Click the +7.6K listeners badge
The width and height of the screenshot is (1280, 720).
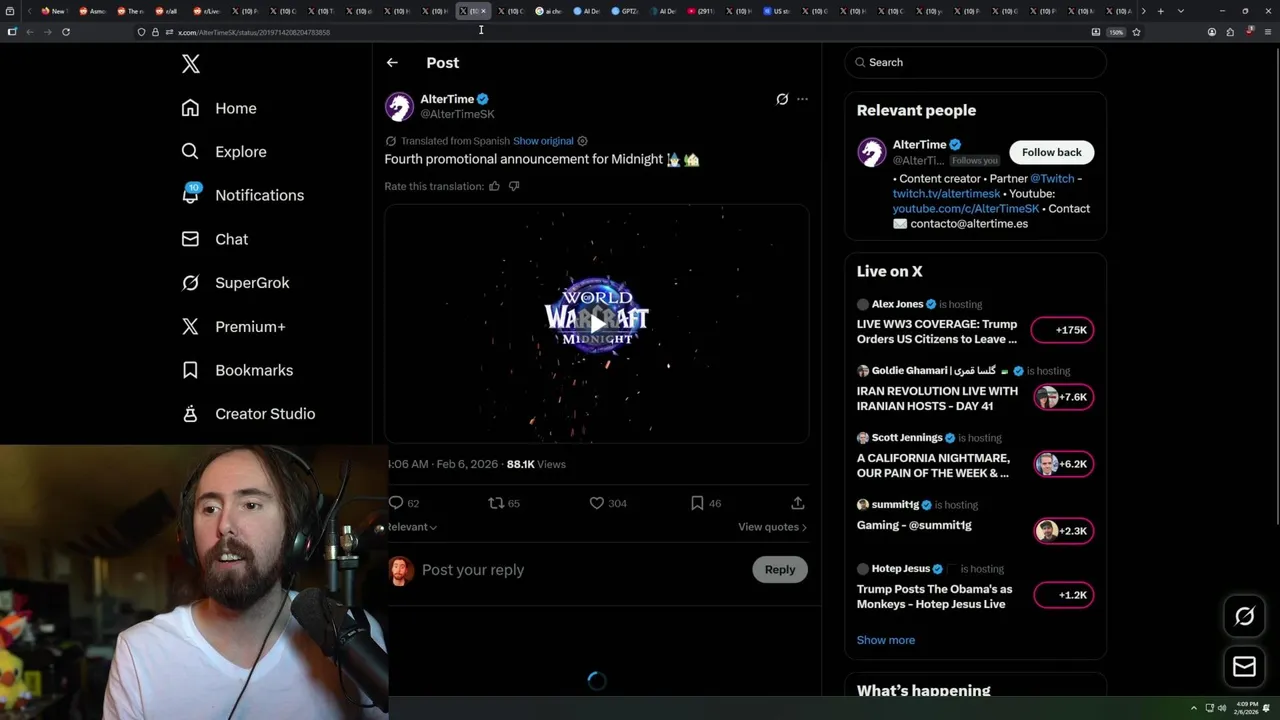(x=1064, y=397)
